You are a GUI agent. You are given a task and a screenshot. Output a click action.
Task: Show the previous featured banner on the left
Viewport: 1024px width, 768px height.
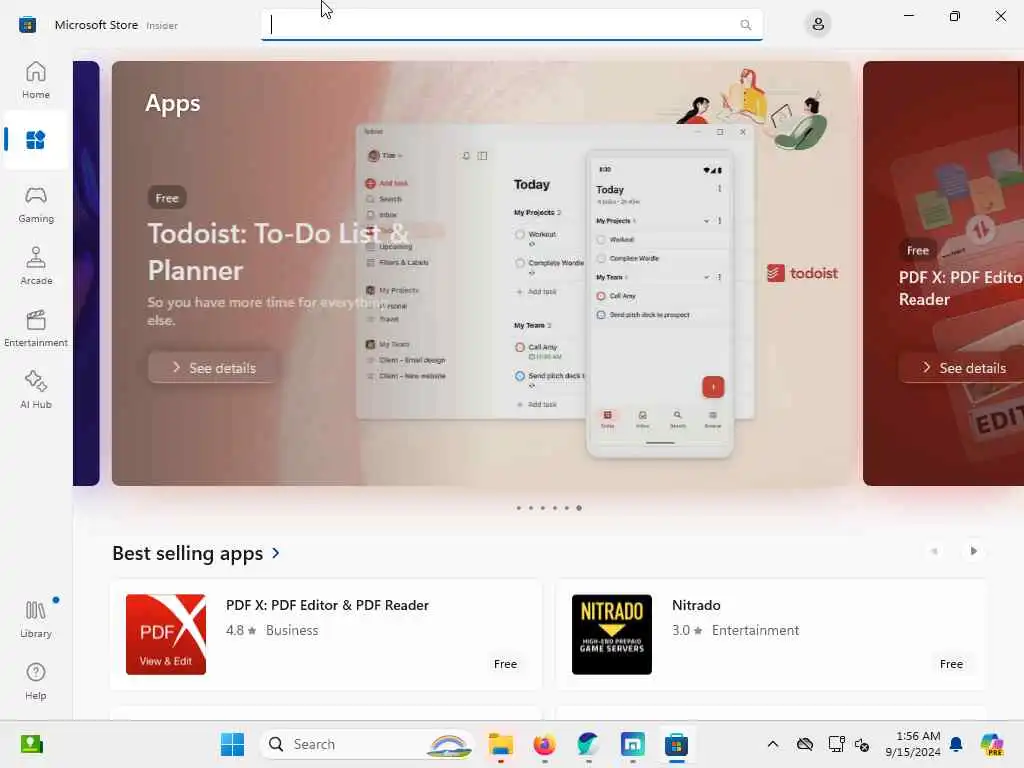coord(86,273)
